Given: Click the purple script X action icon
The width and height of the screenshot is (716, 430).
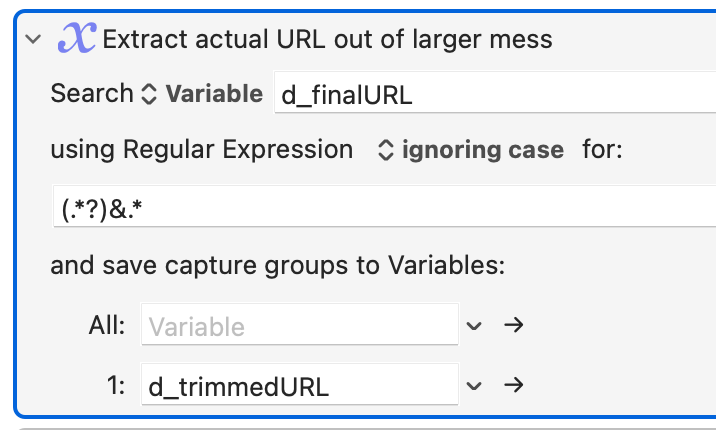Looking at the screenshot, I should (76, 38).
